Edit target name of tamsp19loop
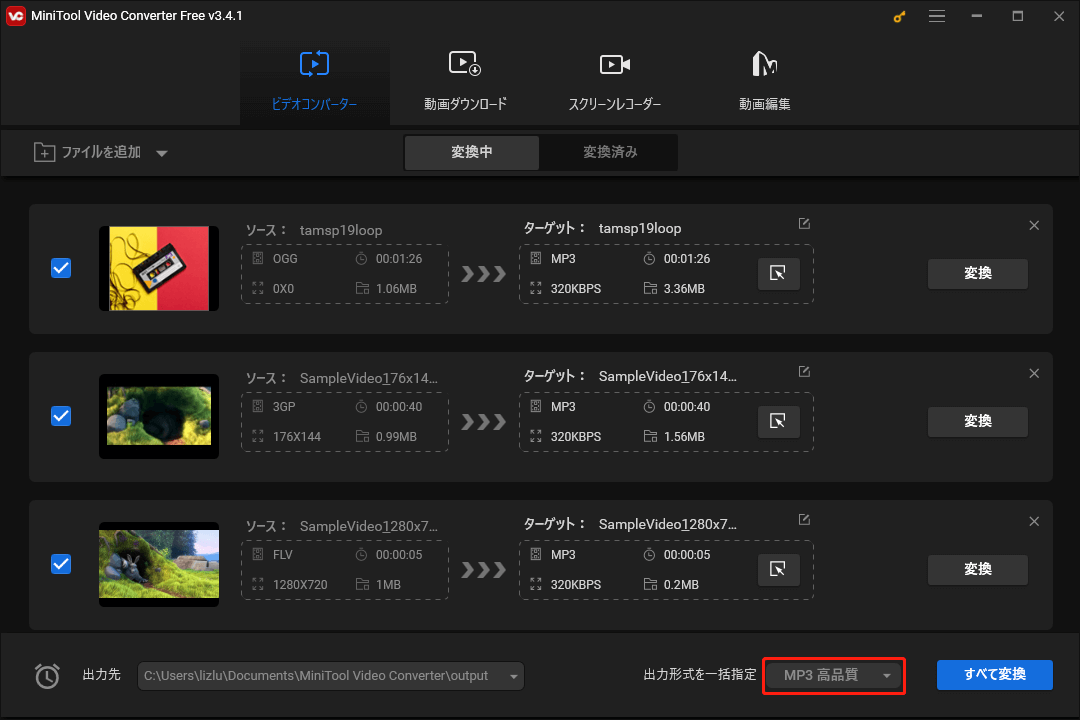The width and height of the screenshot is (1080, 720). pyautogui.click(x=804, y=224)
